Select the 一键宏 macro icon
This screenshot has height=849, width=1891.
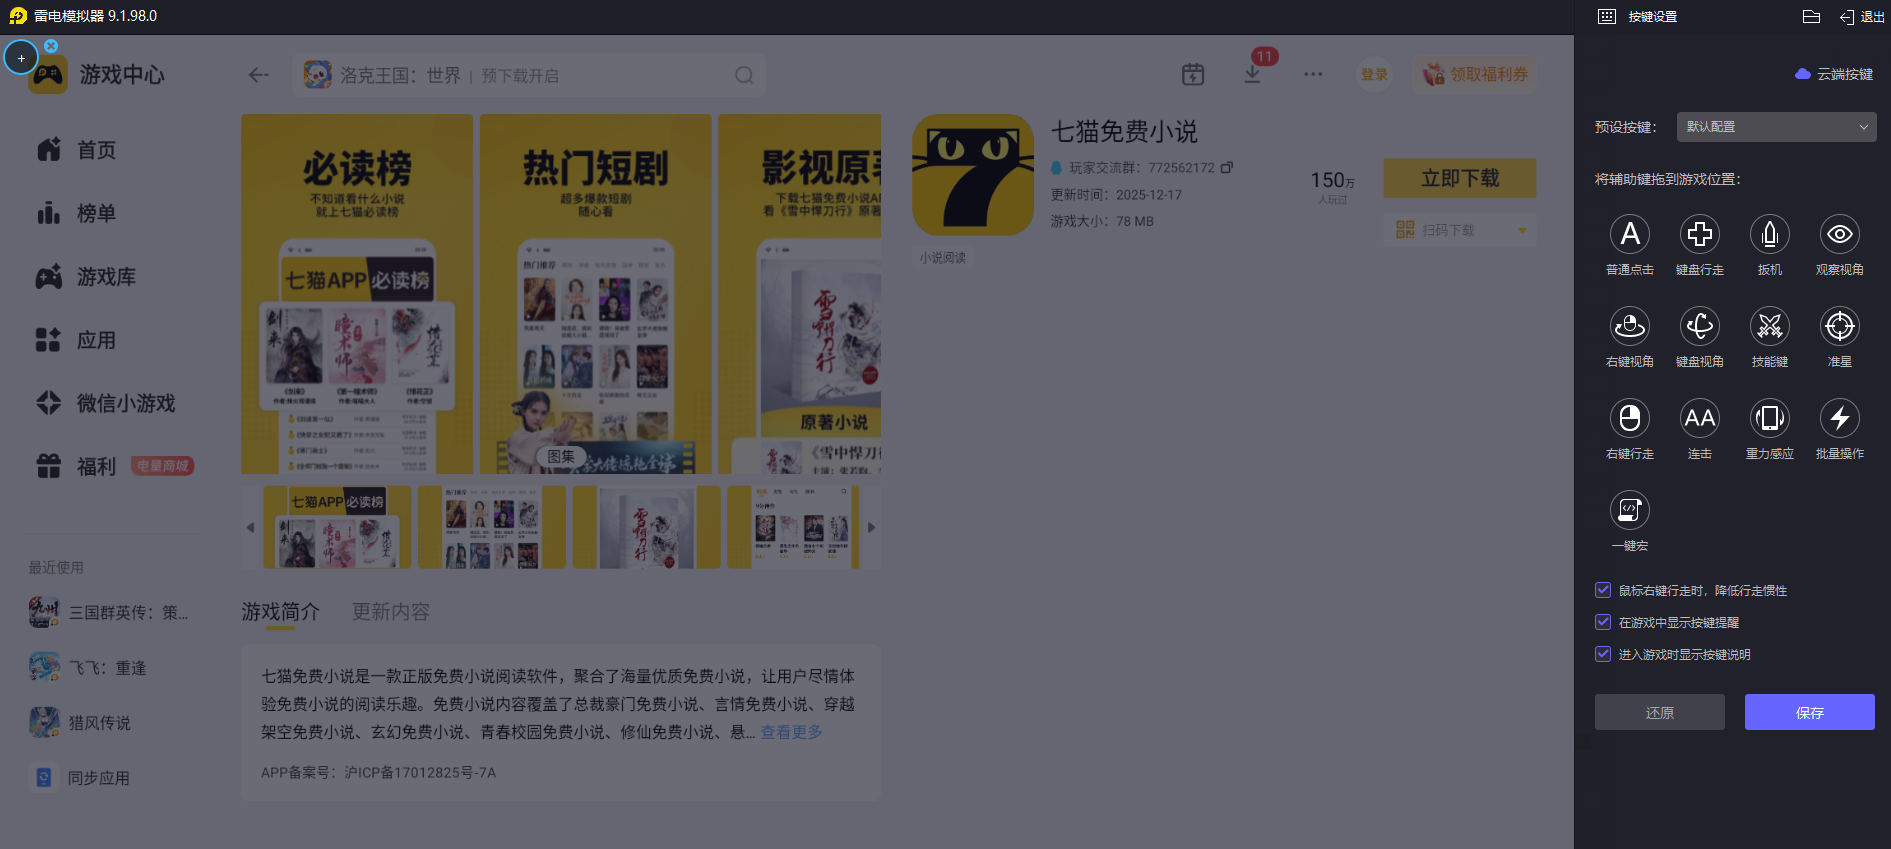(1629, 511)
